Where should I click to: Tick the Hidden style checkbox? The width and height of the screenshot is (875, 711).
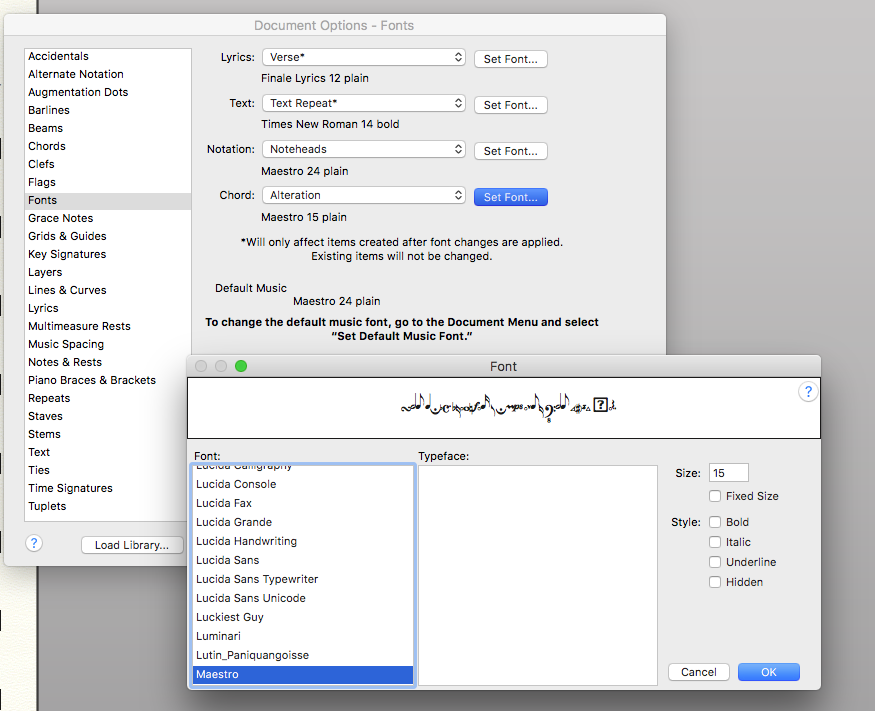715,582
